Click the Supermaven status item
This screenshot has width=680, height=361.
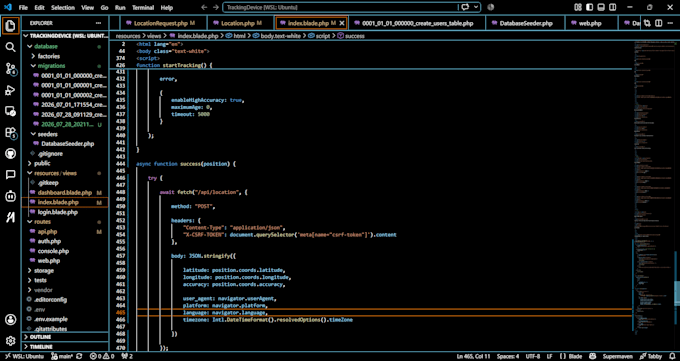click(618, 356)
